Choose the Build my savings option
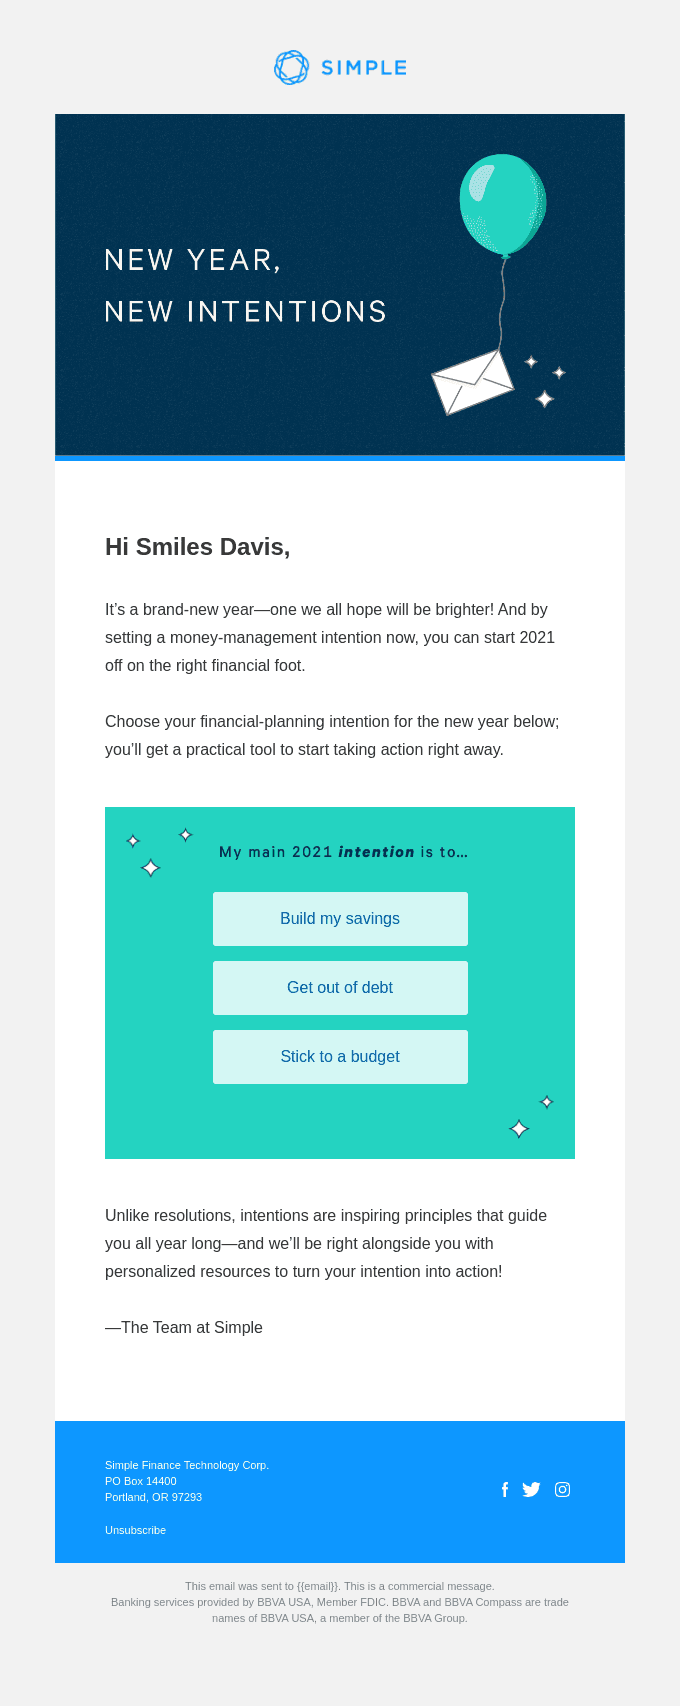680x1706 pixels. coord(340,919)
